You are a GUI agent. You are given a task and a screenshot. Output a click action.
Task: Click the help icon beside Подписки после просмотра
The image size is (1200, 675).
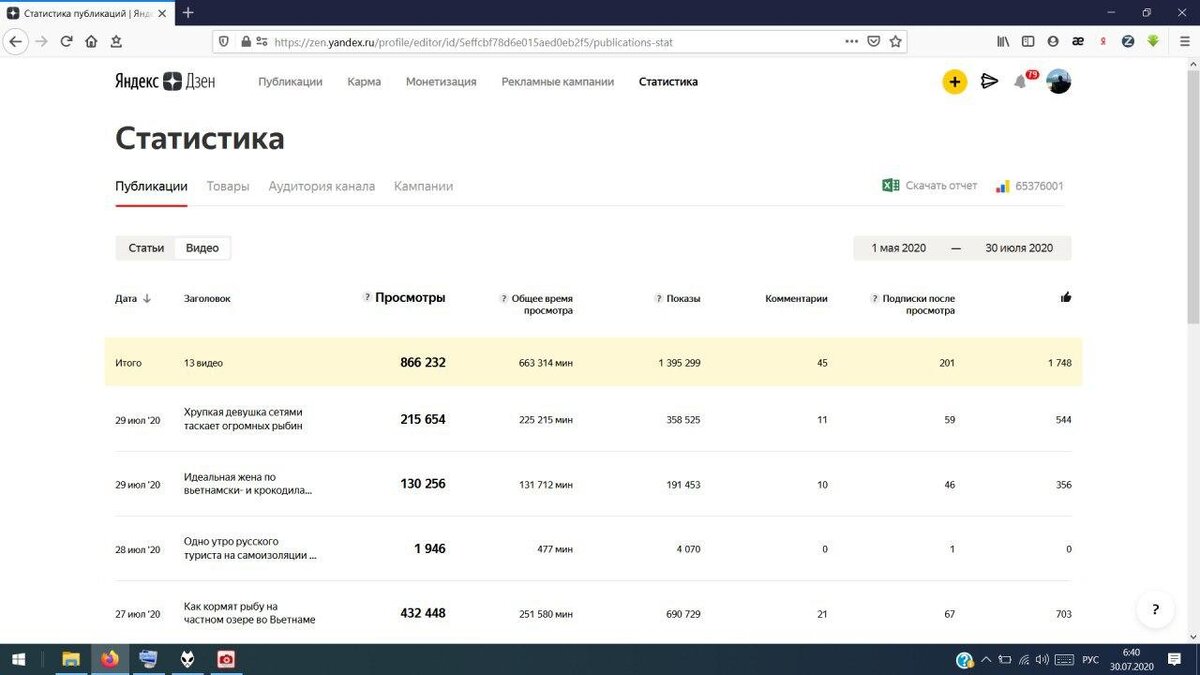[x=874, y=298]
